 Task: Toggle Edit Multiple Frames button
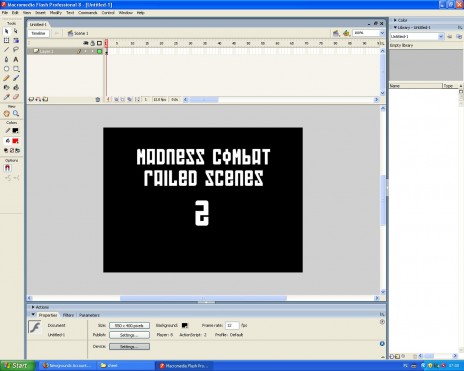[x=130, y=99]
